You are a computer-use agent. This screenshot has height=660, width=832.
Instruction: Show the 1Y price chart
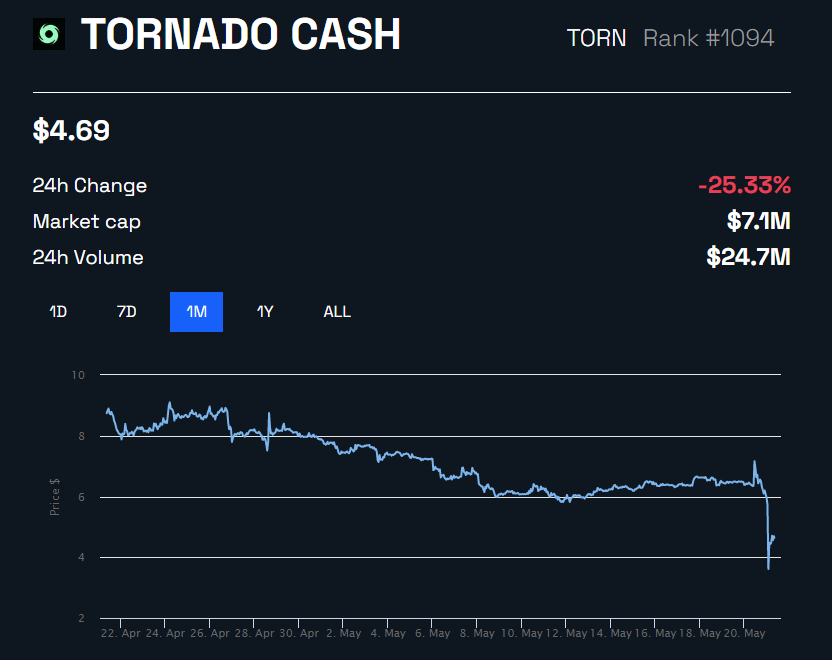click(265, 312)
